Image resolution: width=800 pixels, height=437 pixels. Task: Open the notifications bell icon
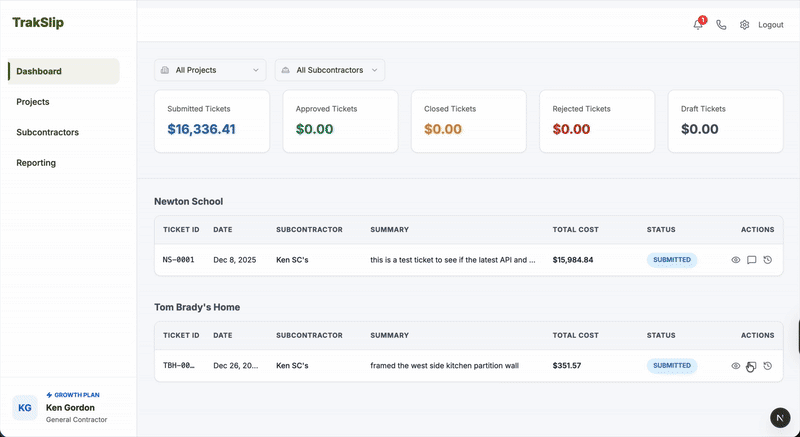698,25
